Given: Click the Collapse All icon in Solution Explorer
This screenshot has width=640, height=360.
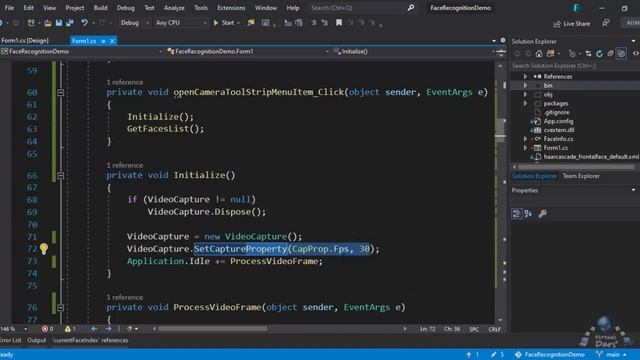Looking at the screenshot, I should [610, 53].
